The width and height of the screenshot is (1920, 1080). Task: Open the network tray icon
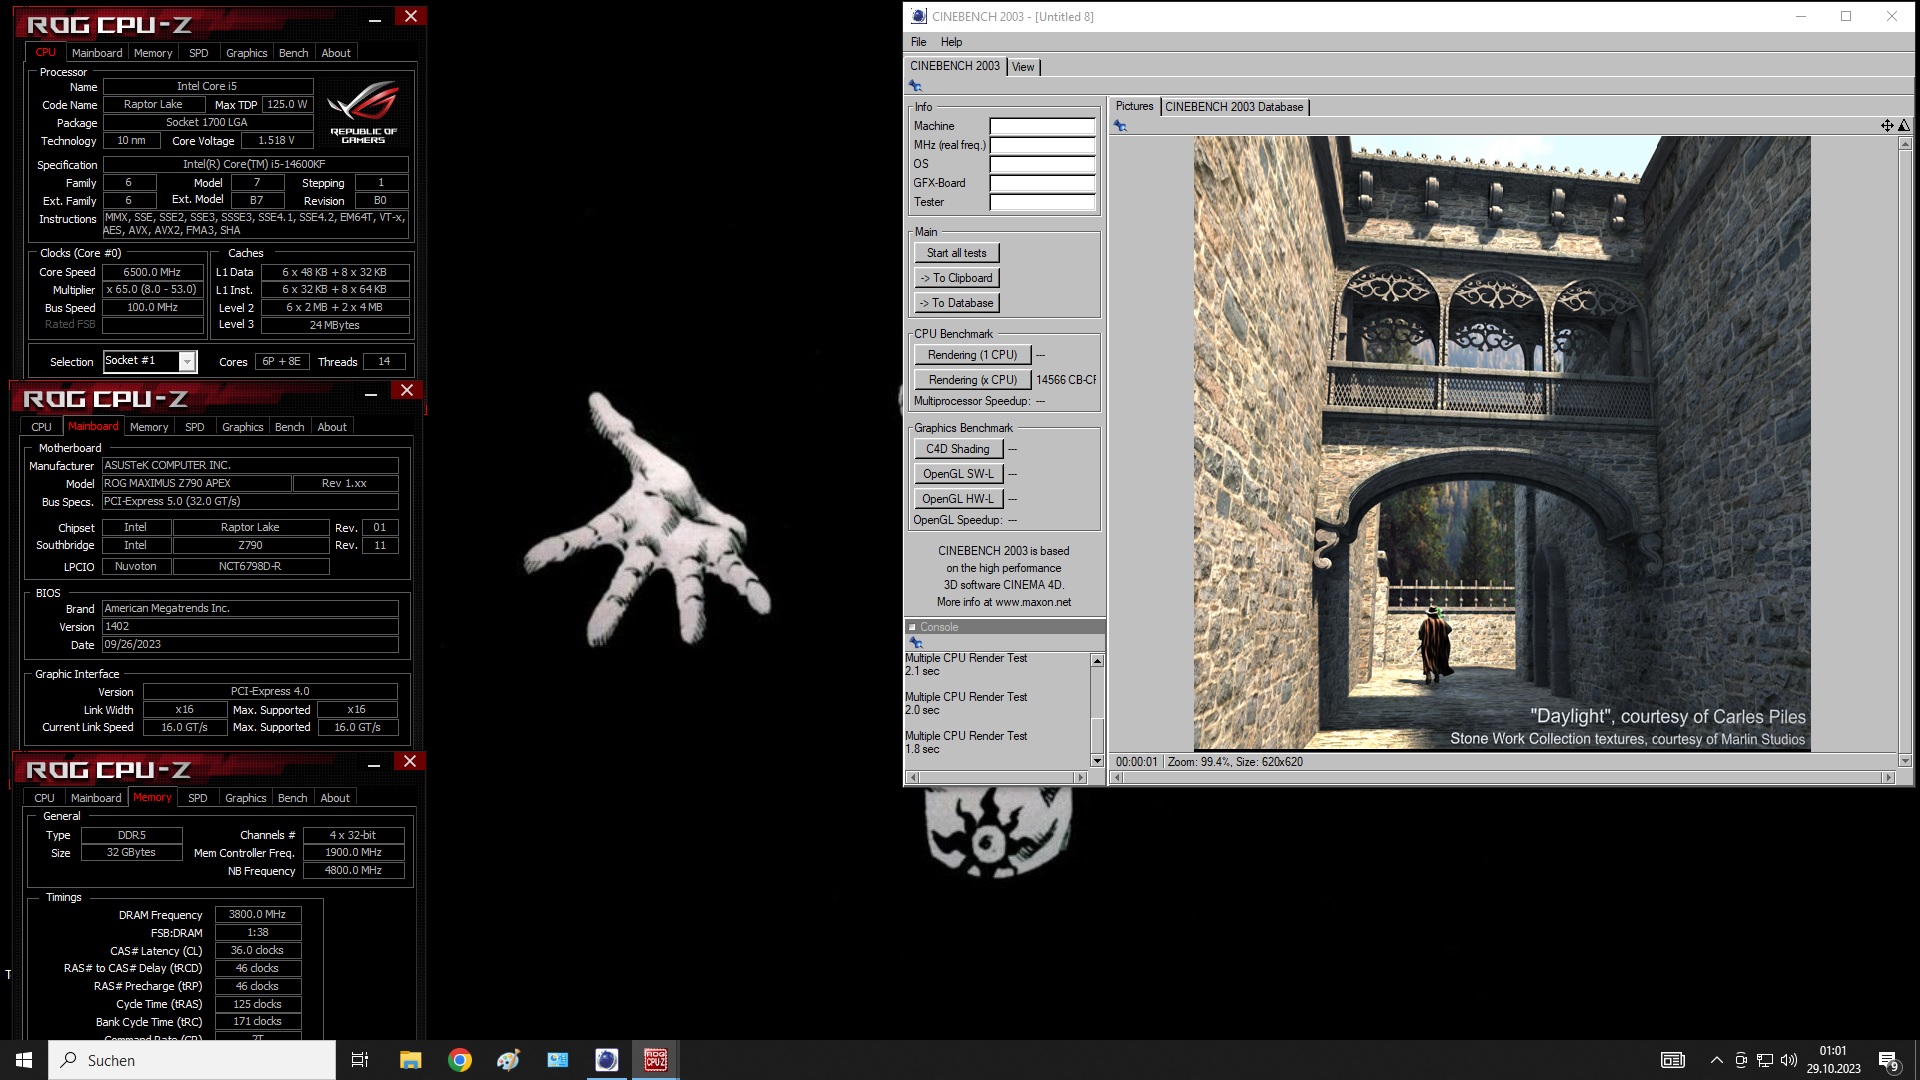point(1765,1060)
